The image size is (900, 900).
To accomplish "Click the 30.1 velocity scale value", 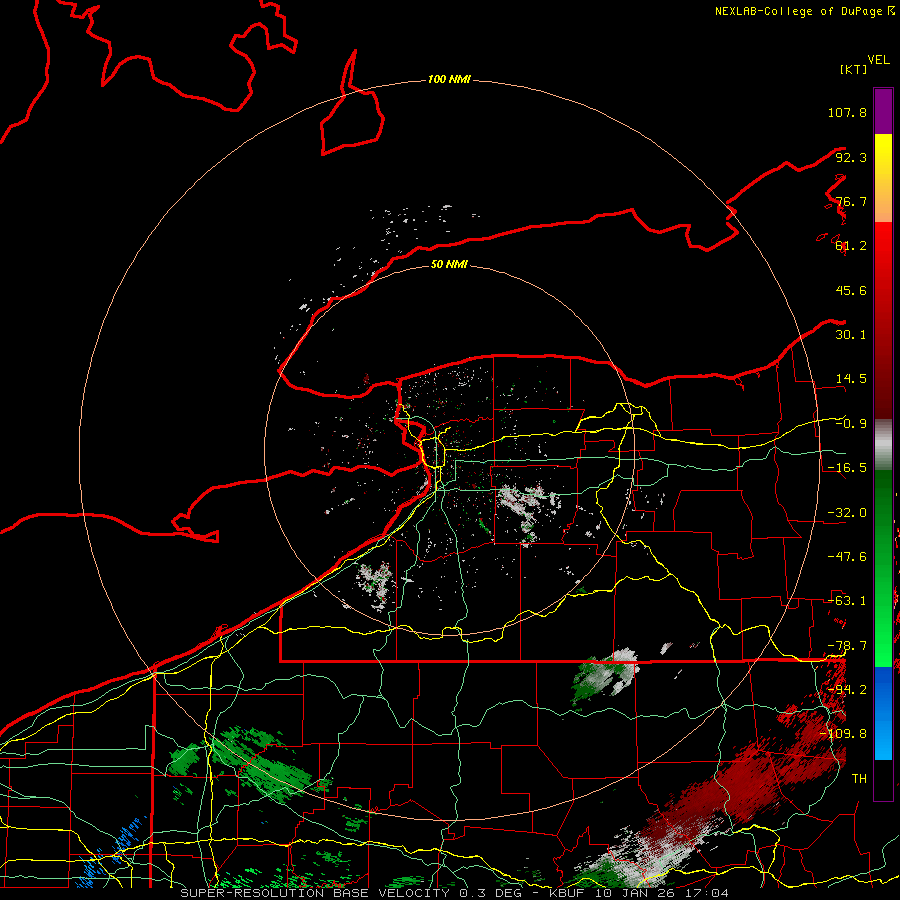I will click(851, 335).
